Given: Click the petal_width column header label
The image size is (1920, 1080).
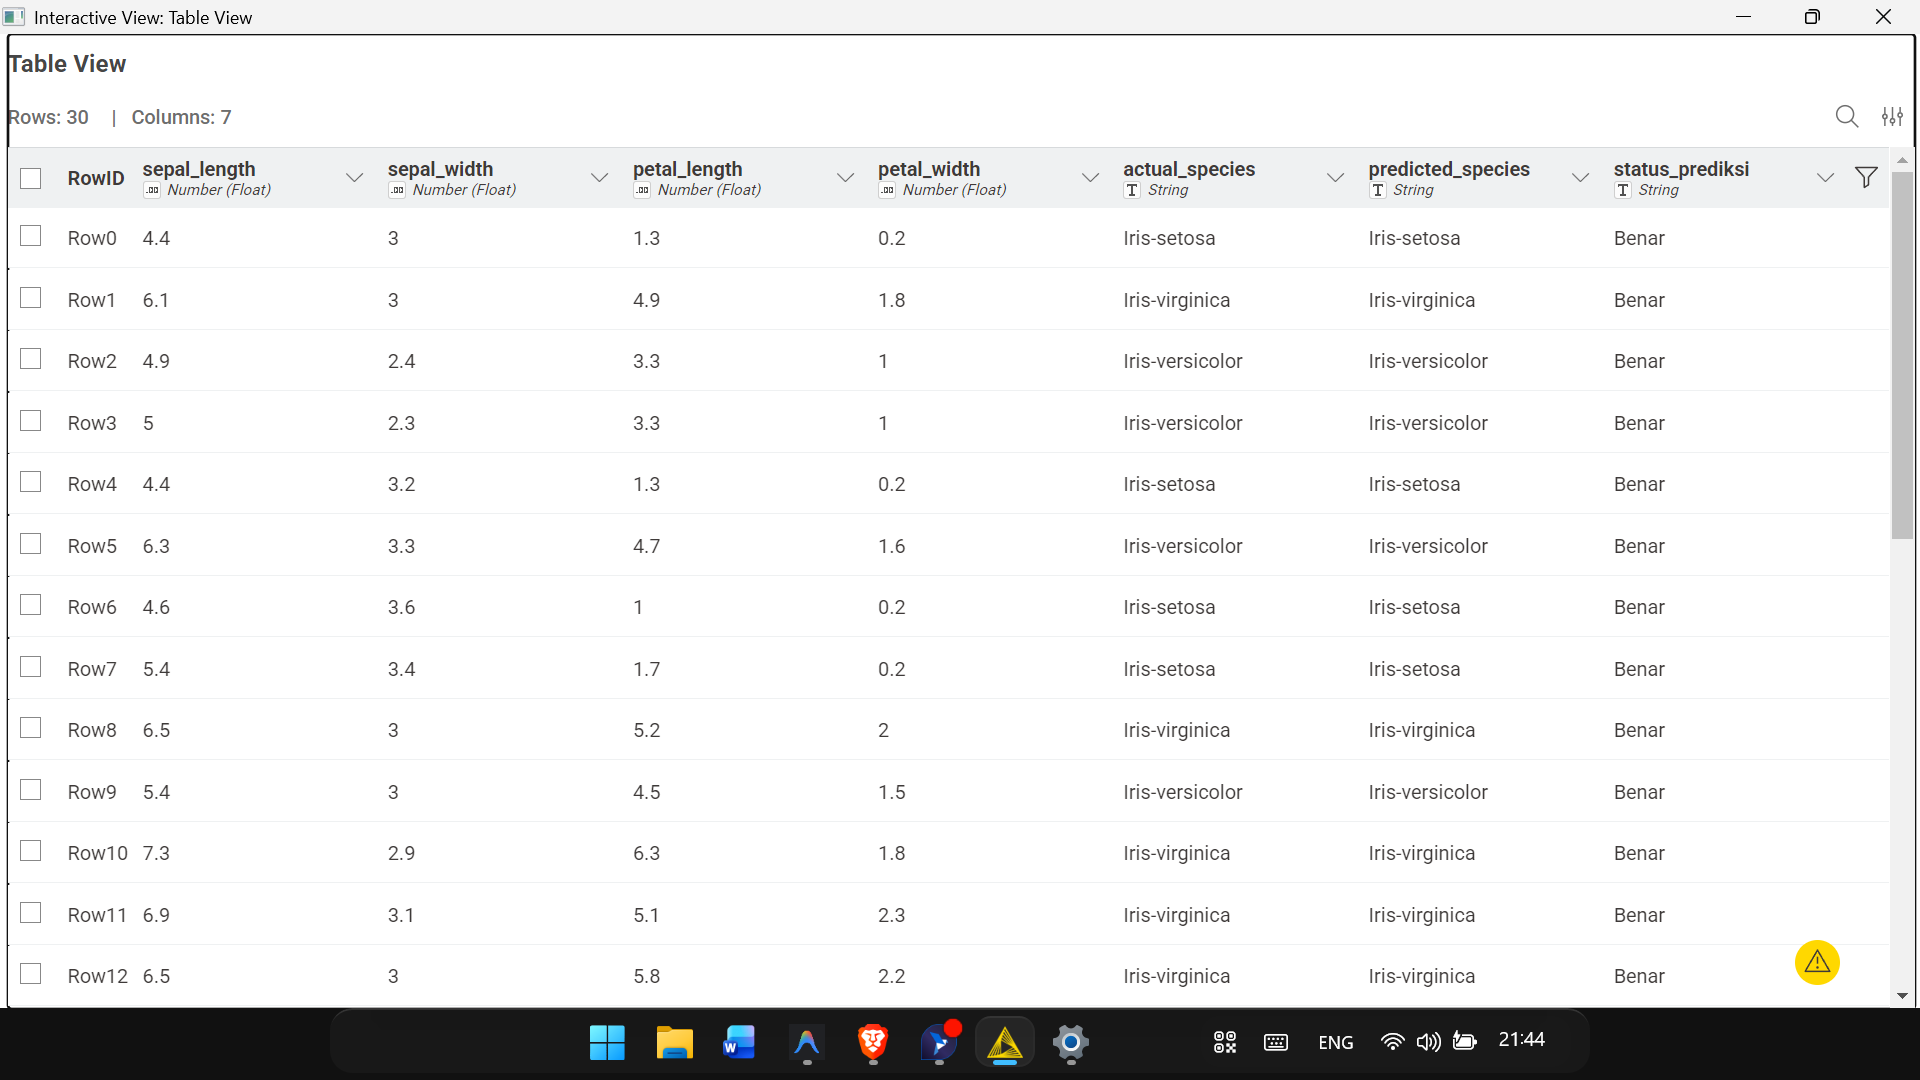Looking at the screenshot, I should click(x=929, y=169).
